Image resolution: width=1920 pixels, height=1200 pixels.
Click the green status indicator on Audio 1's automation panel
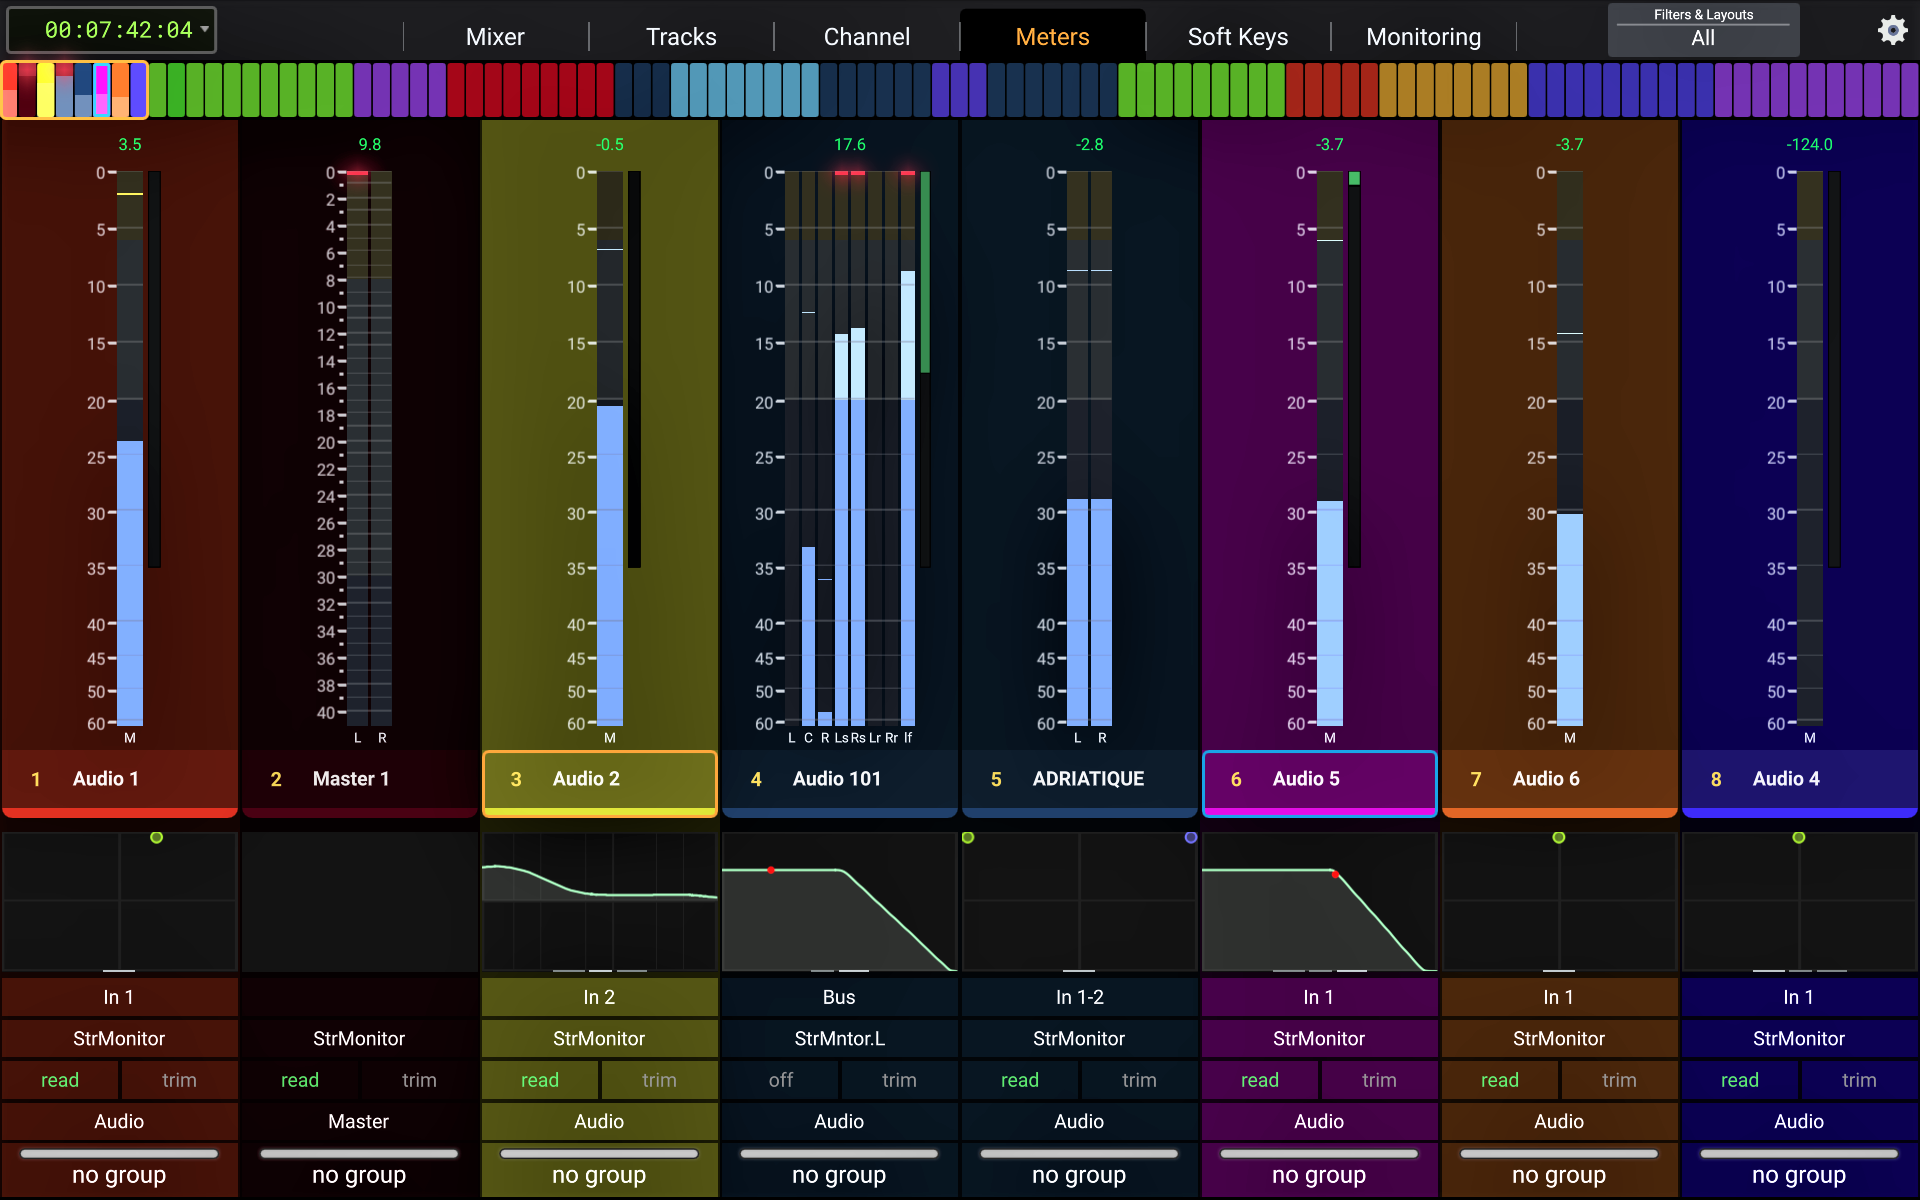click(157, 838)
